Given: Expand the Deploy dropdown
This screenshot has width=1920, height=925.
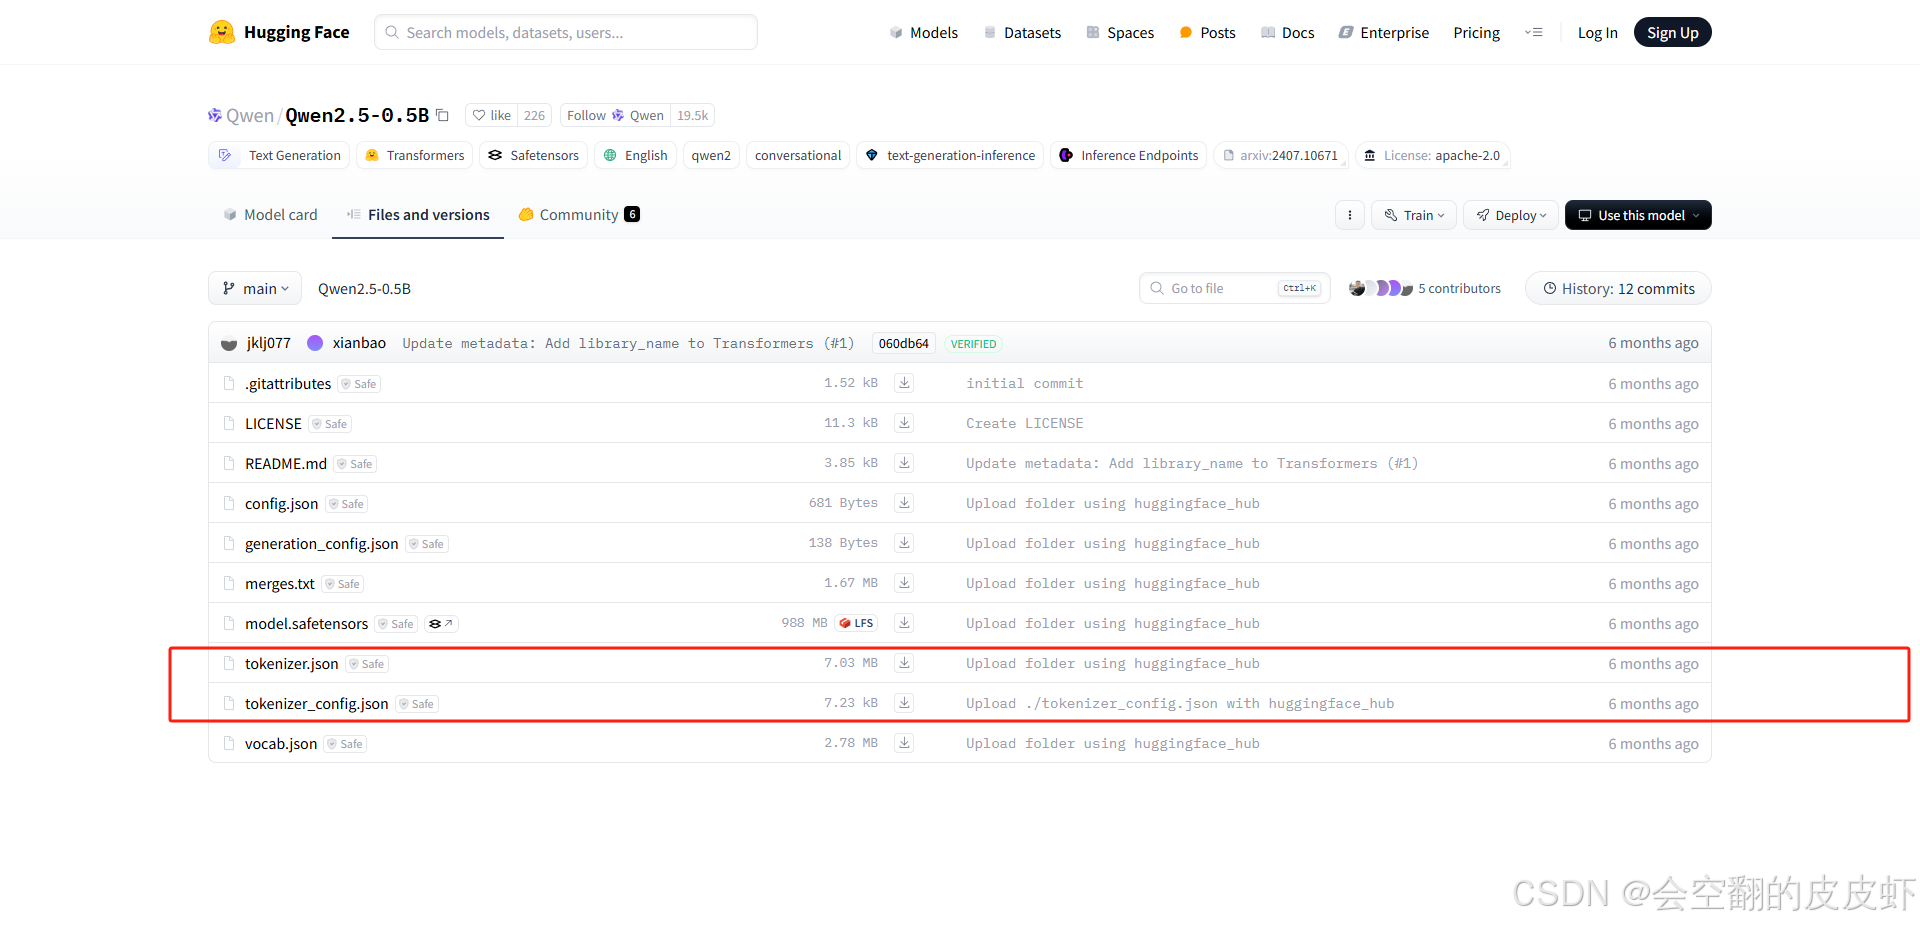Looking at the screenshot, I should [x=1511, y=215].
